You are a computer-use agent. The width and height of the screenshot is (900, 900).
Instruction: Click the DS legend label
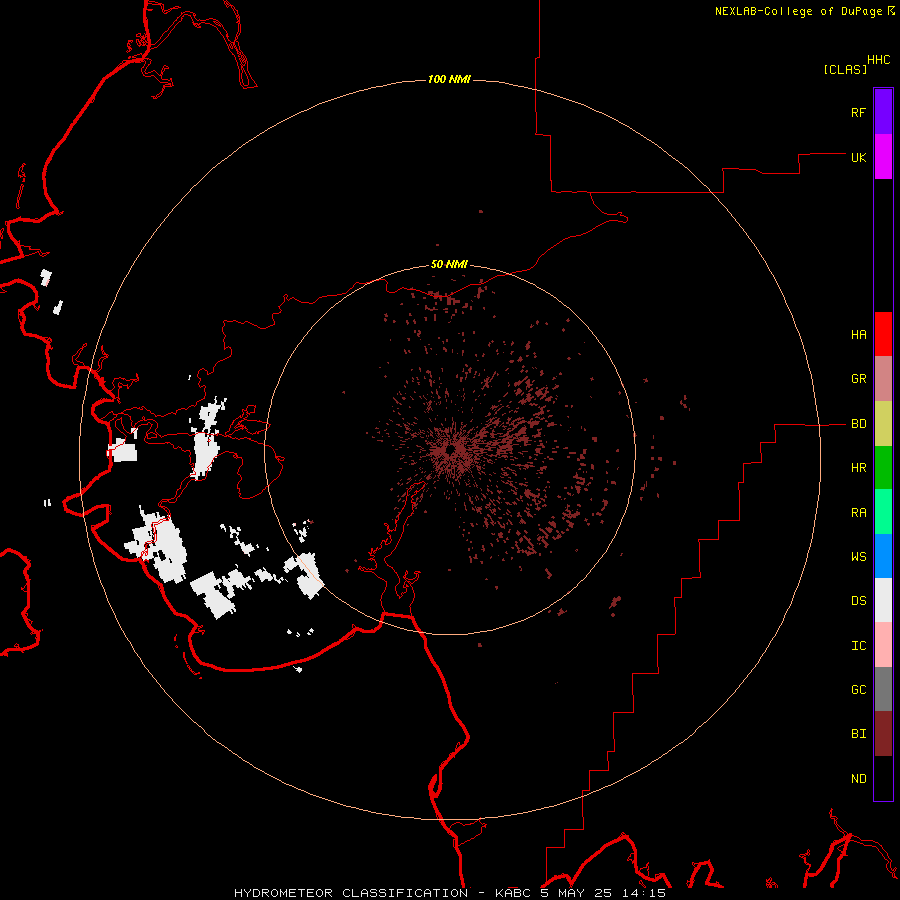[x=859, y=601]
